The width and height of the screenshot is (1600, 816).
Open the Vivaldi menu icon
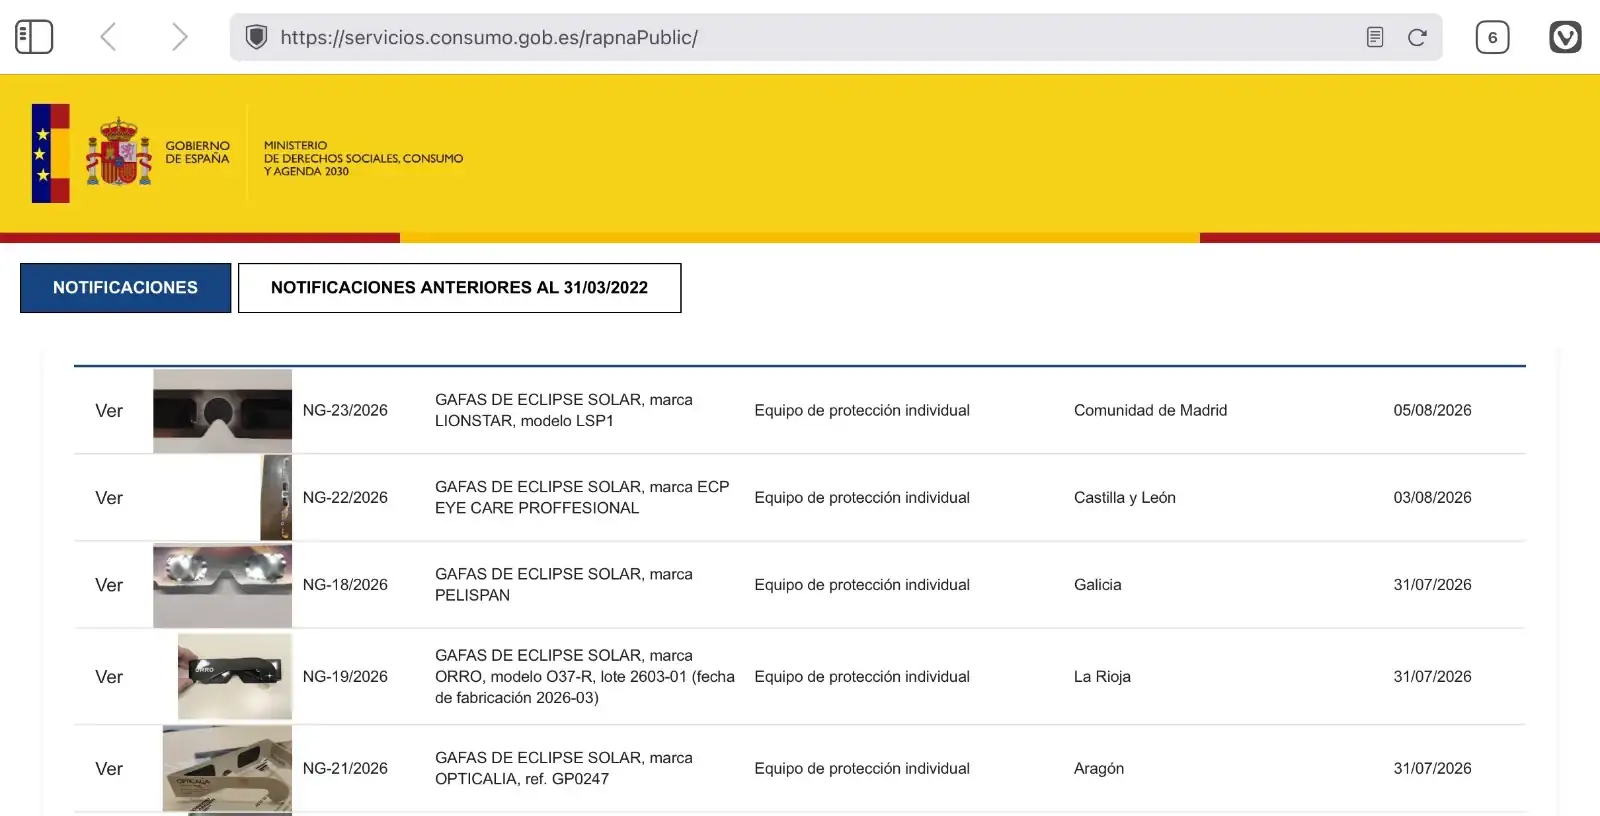click(x=1565, y=37)
